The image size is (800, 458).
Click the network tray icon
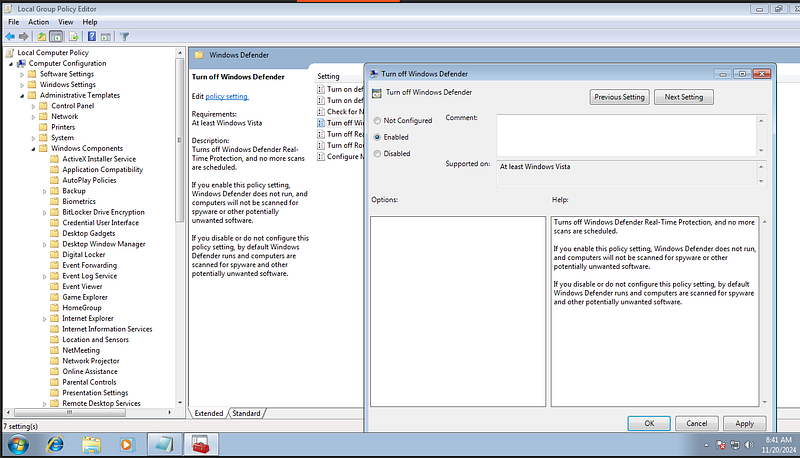[x=735, y=445]
